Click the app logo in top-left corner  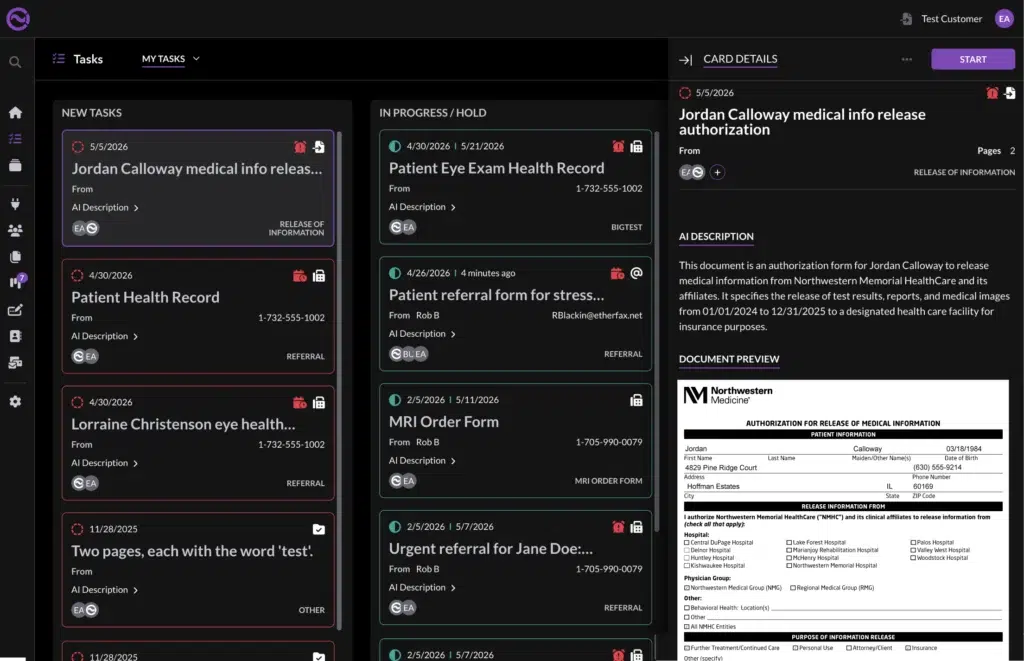coord(18,18)
